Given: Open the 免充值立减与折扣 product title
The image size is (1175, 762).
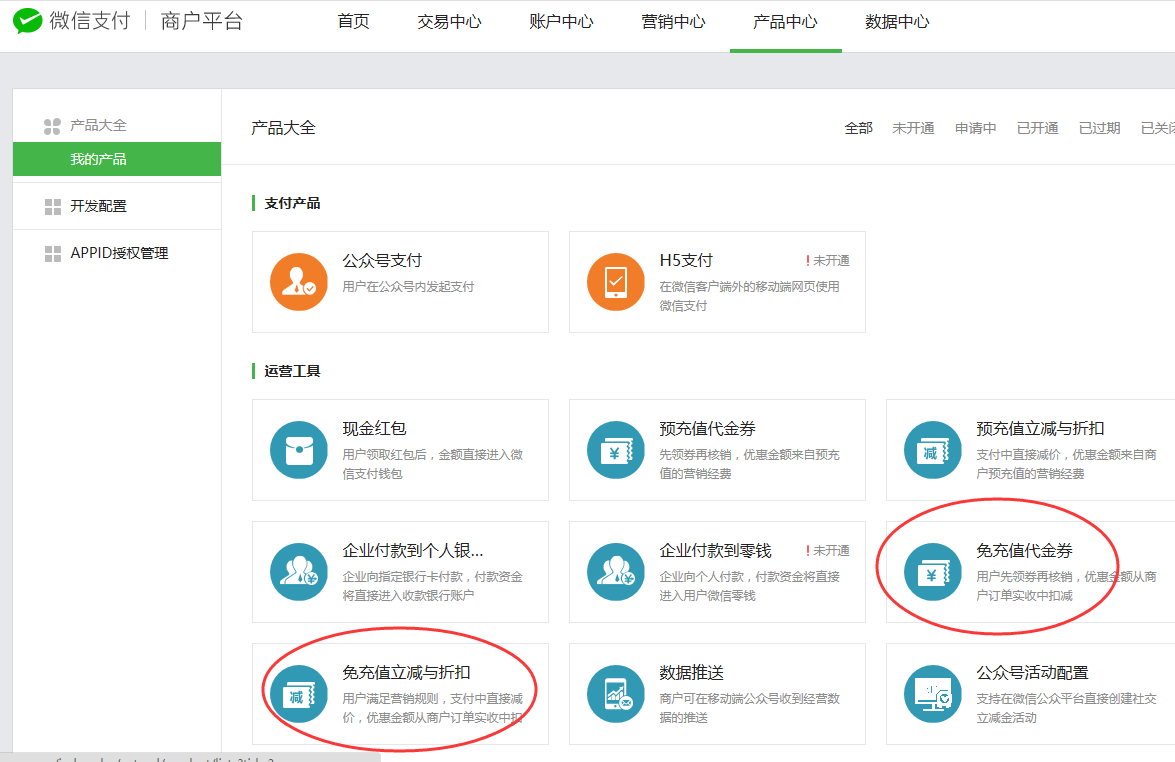Looking at the screenshot, I should click(x=406, y=673).
